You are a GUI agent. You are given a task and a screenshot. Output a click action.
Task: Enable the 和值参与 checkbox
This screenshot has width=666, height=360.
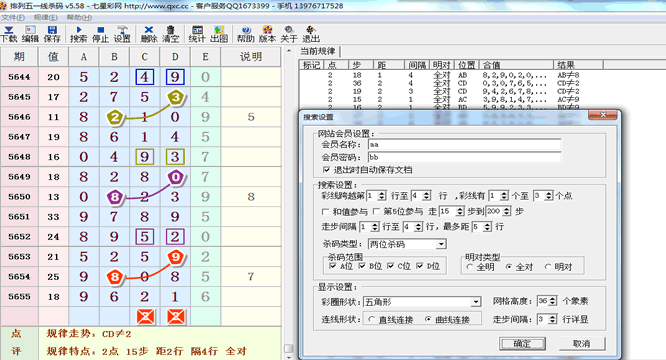(x=326, y=211)
